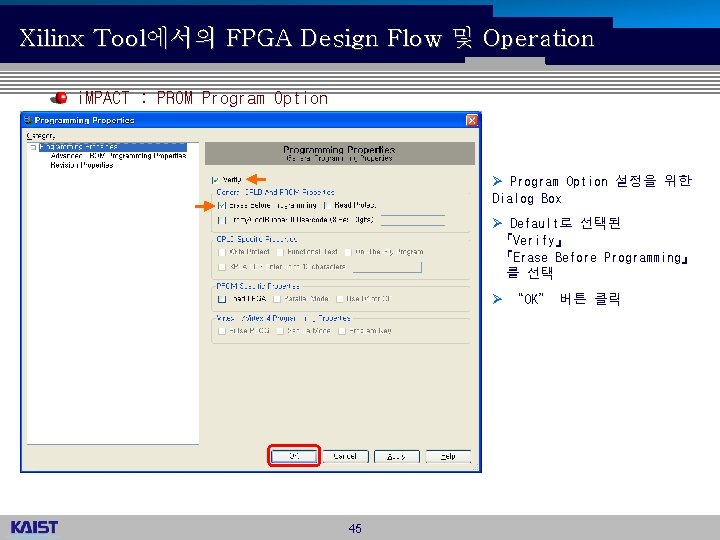This screenshot has width=720, height=540.
Task: Select Advanced PROM Programming Properties tree item
Action: tap(118, 156)
